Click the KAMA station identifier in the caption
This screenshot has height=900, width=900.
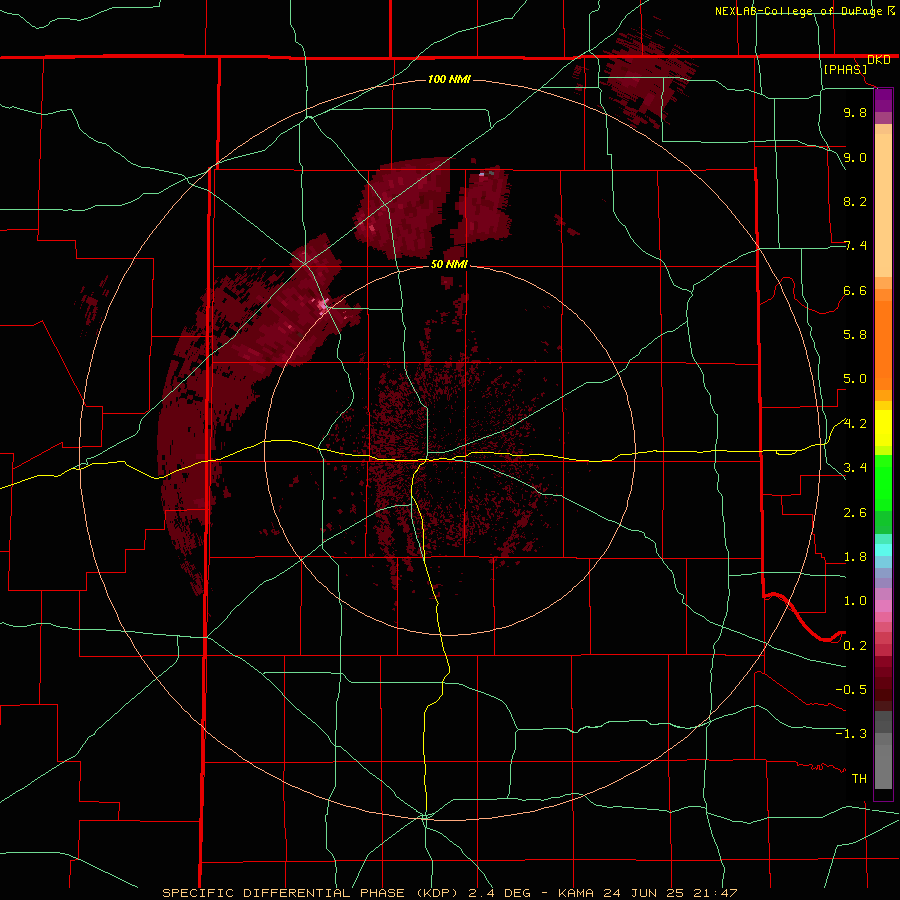[x=577, y=893]
